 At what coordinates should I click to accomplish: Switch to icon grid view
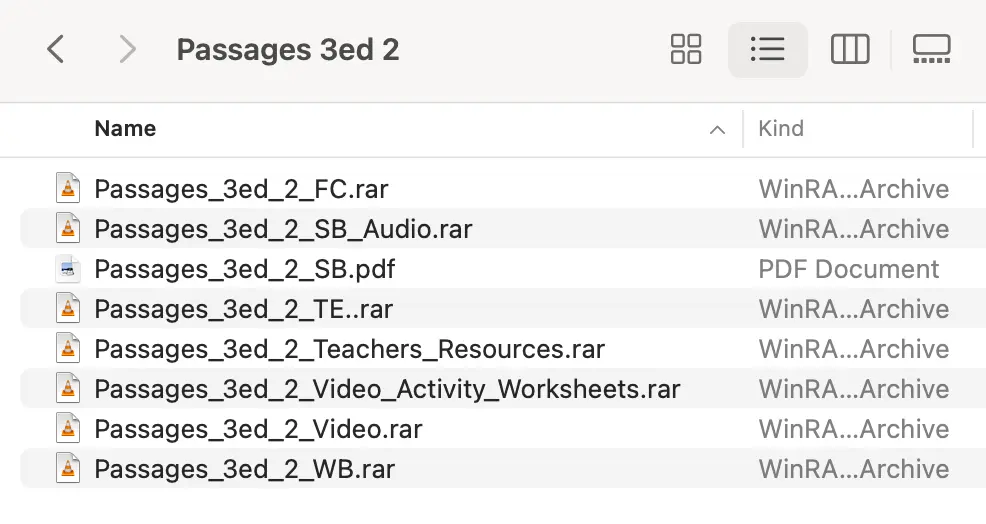coord(686,49)
